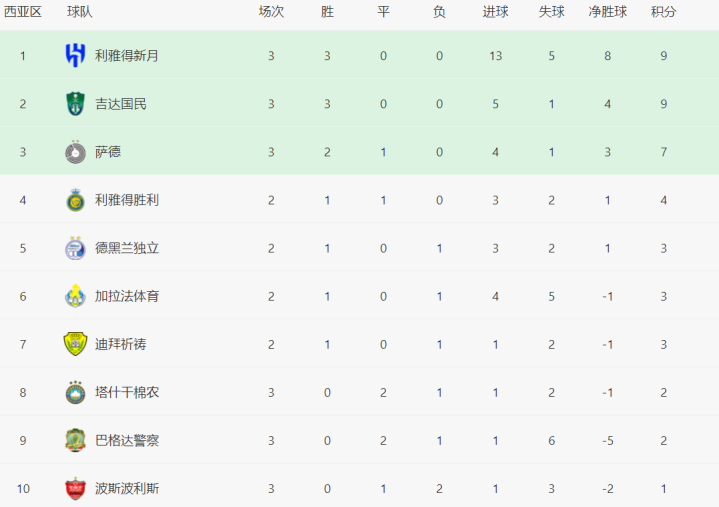Click the 吉达国民 green crest icon
The width and height of the screenshot is (719, 507).
click(75, 104)
